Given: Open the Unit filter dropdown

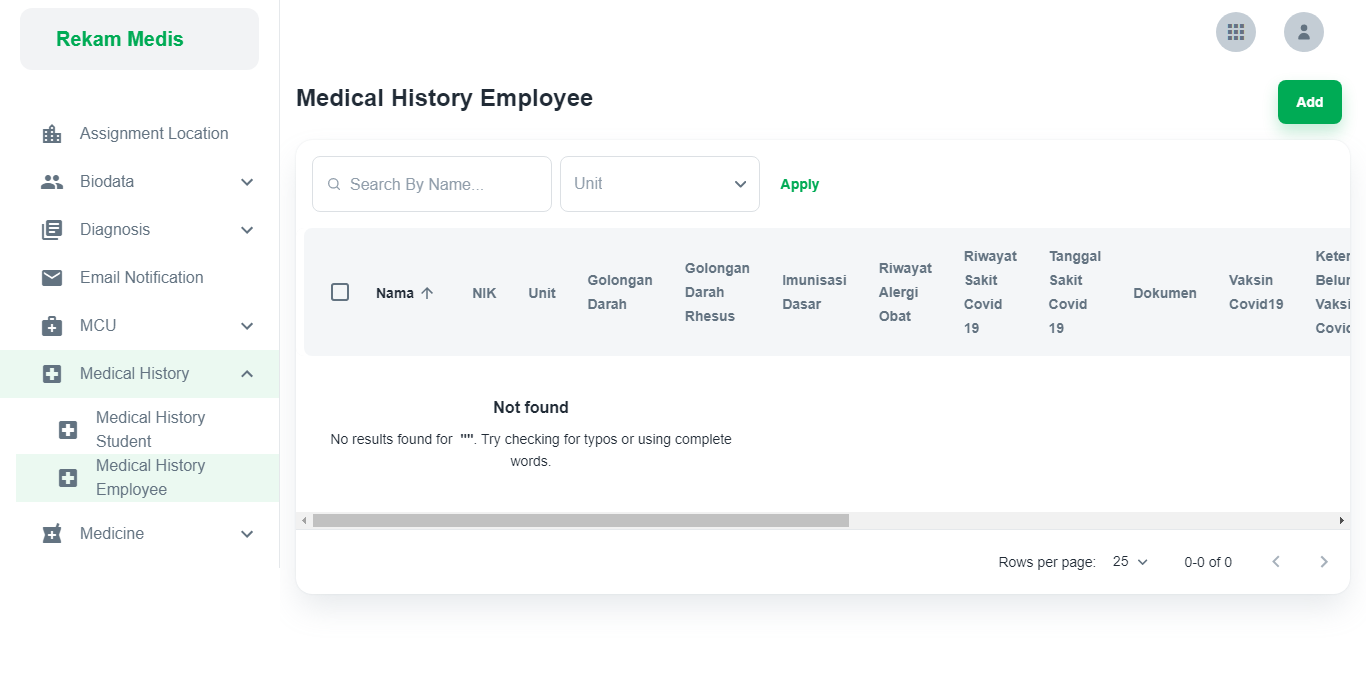Looking at the screenshot, I should pos(659,183).
